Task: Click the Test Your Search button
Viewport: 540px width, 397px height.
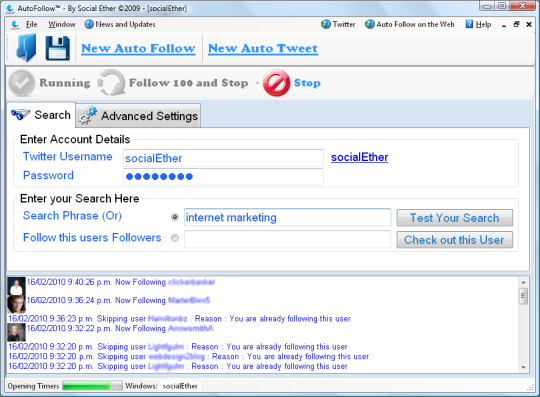Action: 455,218
